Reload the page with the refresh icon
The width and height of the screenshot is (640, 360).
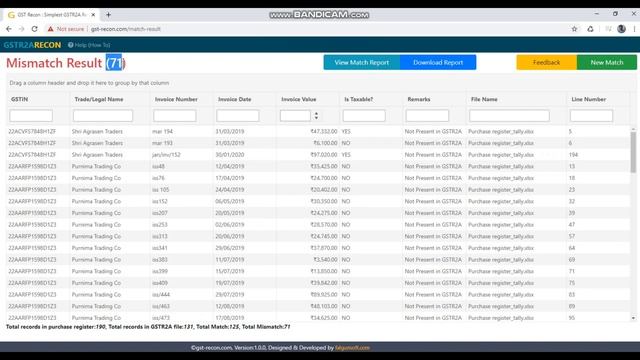click(x=35, y=29)
